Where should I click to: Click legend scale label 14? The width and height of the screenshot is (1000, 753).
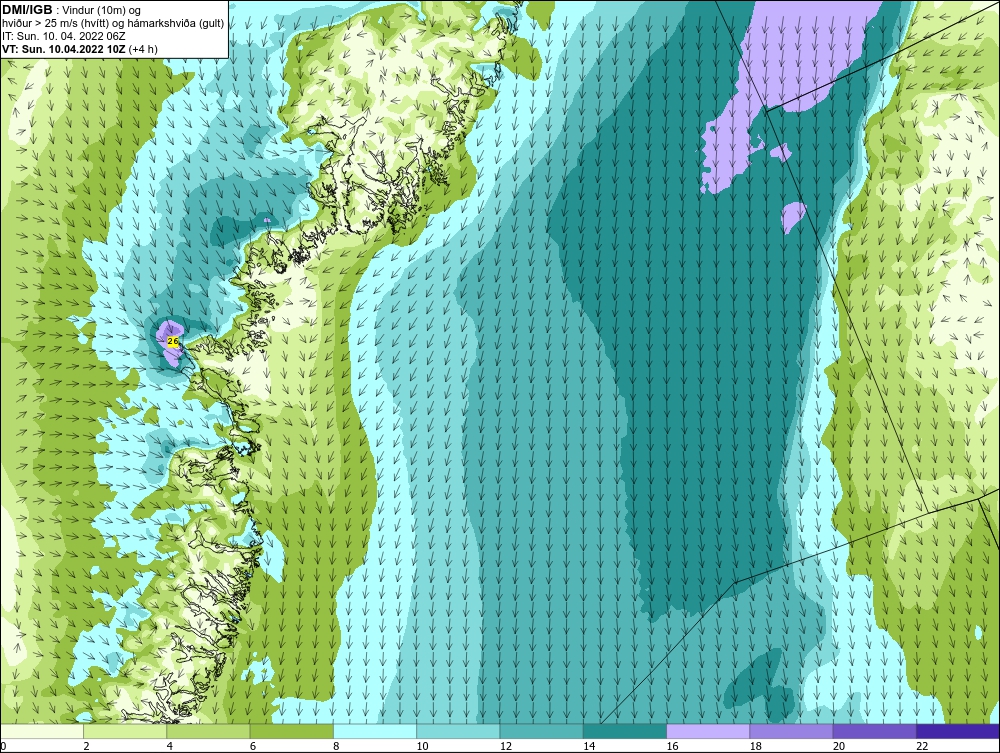[x=589, y=747]
